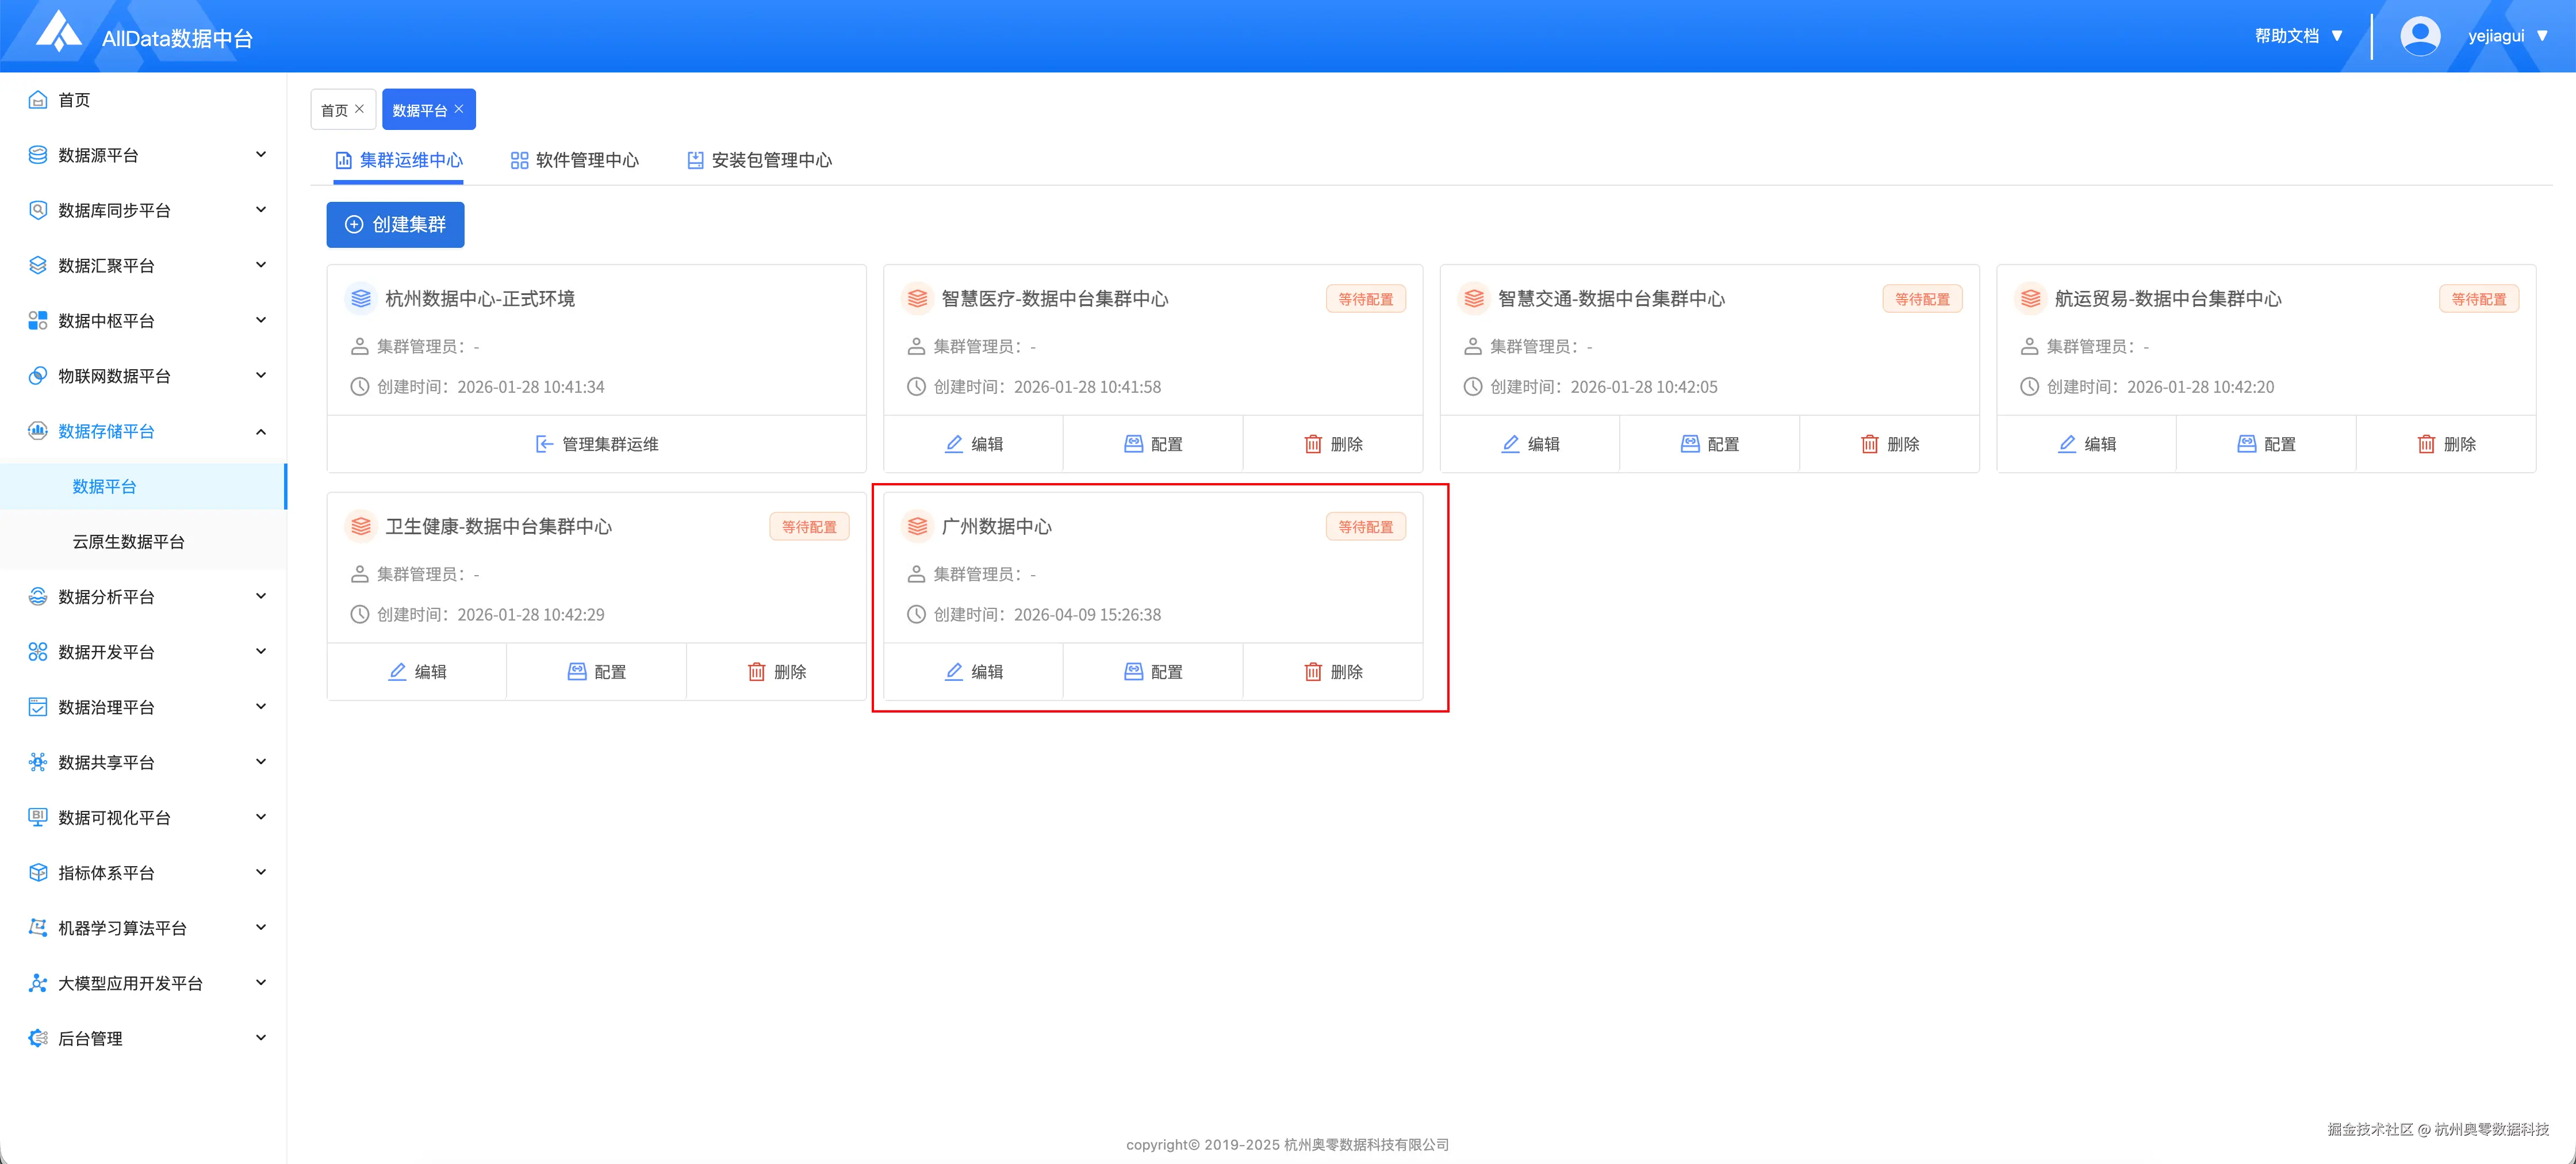The image size is (2576, 1164).
Task: Click the 等待配置 status badge on 智慧医疗 cluster
Action: pyautogui.click(x=1366, y=298)
